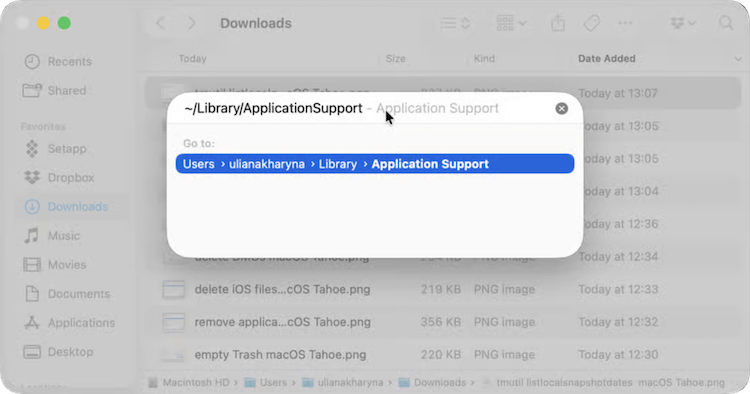Viewport: 750px width, 394px height.
Task: Select file empty Trash macOS Tahoe.png
Action: pyautogui.click(x=280, y=355)
